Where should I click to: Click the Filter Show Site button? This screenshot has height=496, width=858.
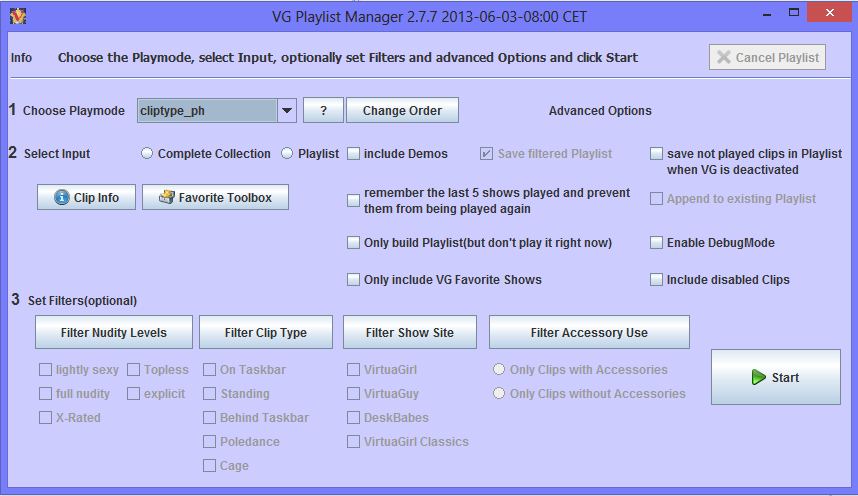click(x=410, y=333)
